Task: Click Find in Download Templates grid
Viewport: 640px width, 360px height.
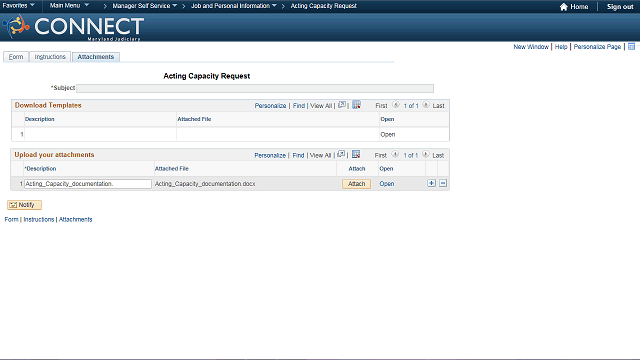Action: point(299,106)
